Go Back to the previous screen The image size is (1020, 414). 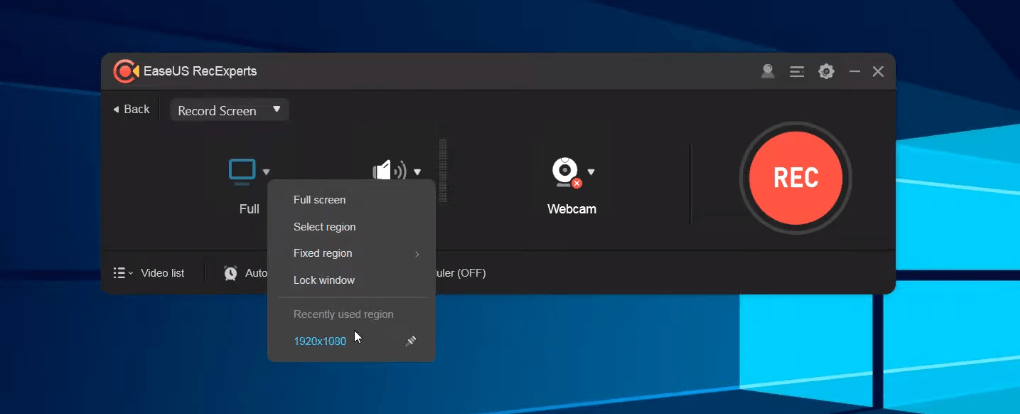(x=131, y=109)
